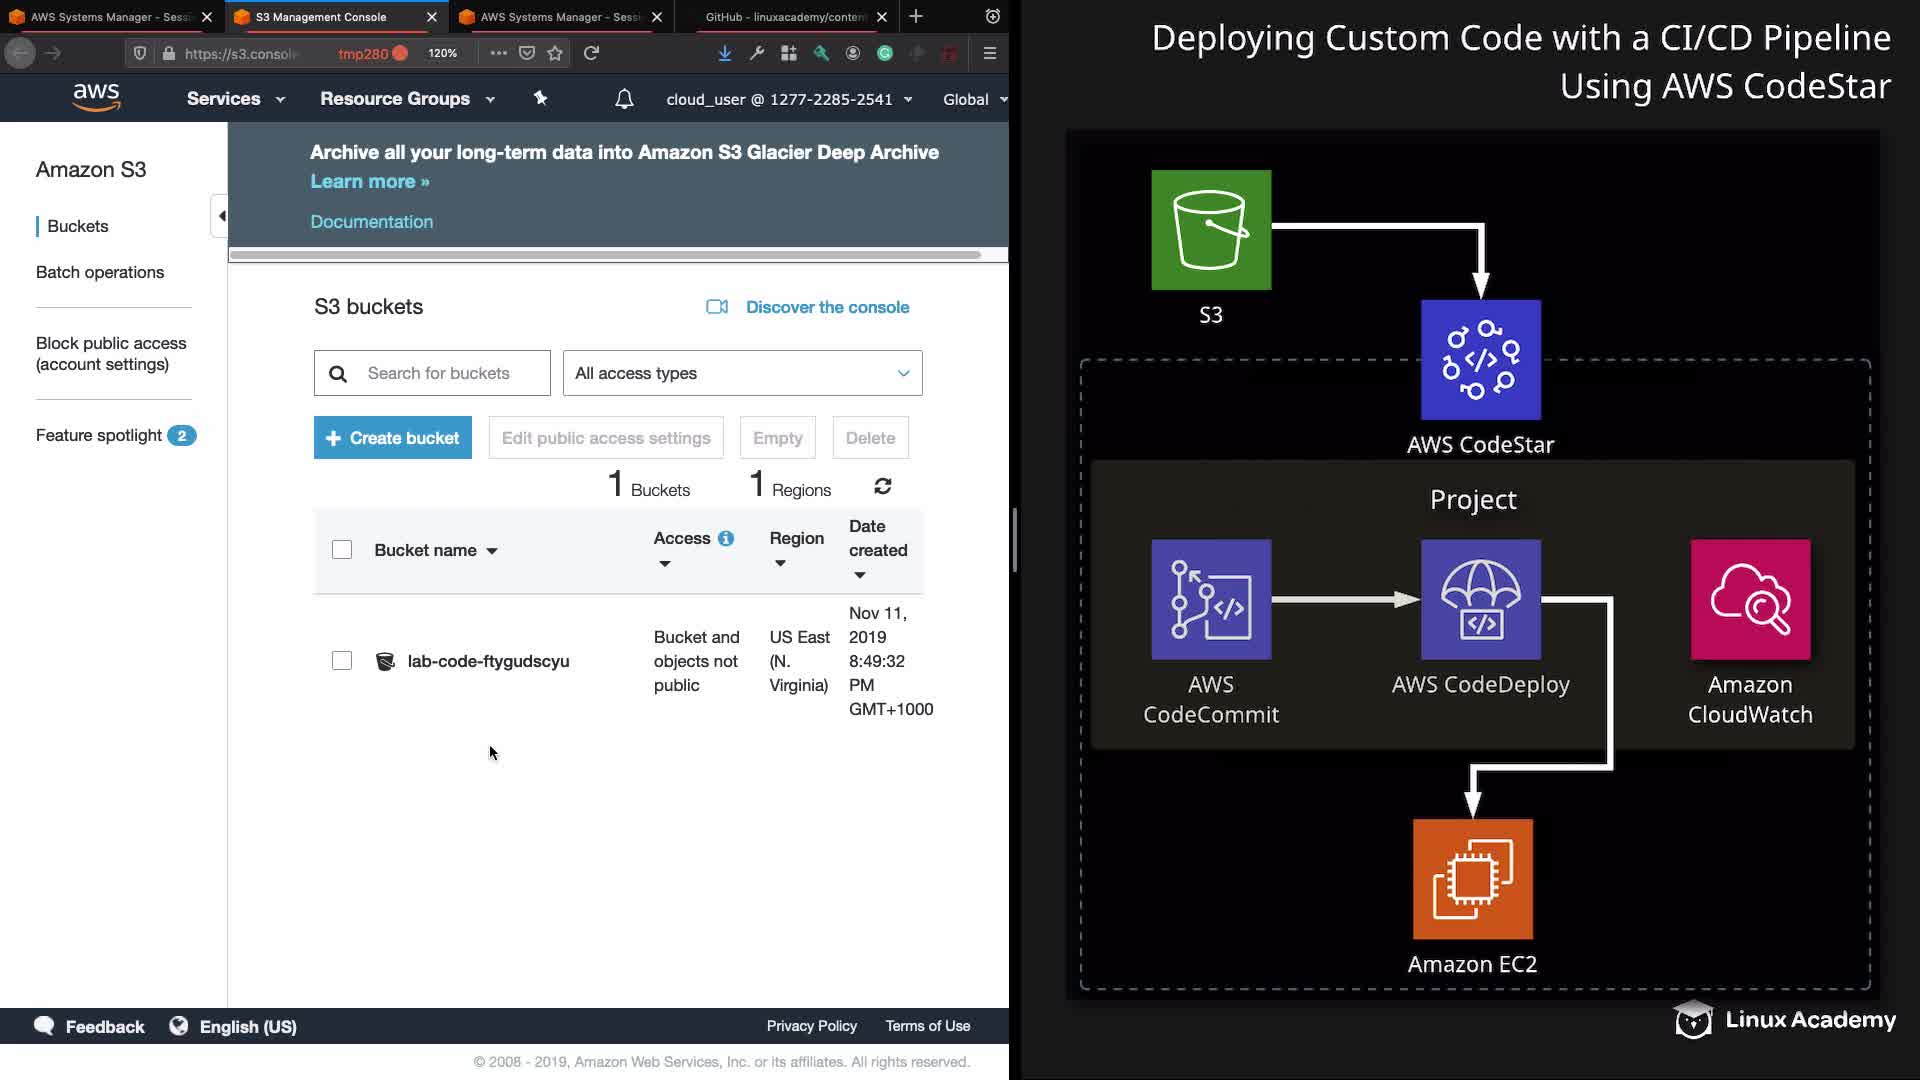Select all buckets header checkbox
This screenshot has width=1920, height=1080.
pyautogui.click(x=342, y=550)
